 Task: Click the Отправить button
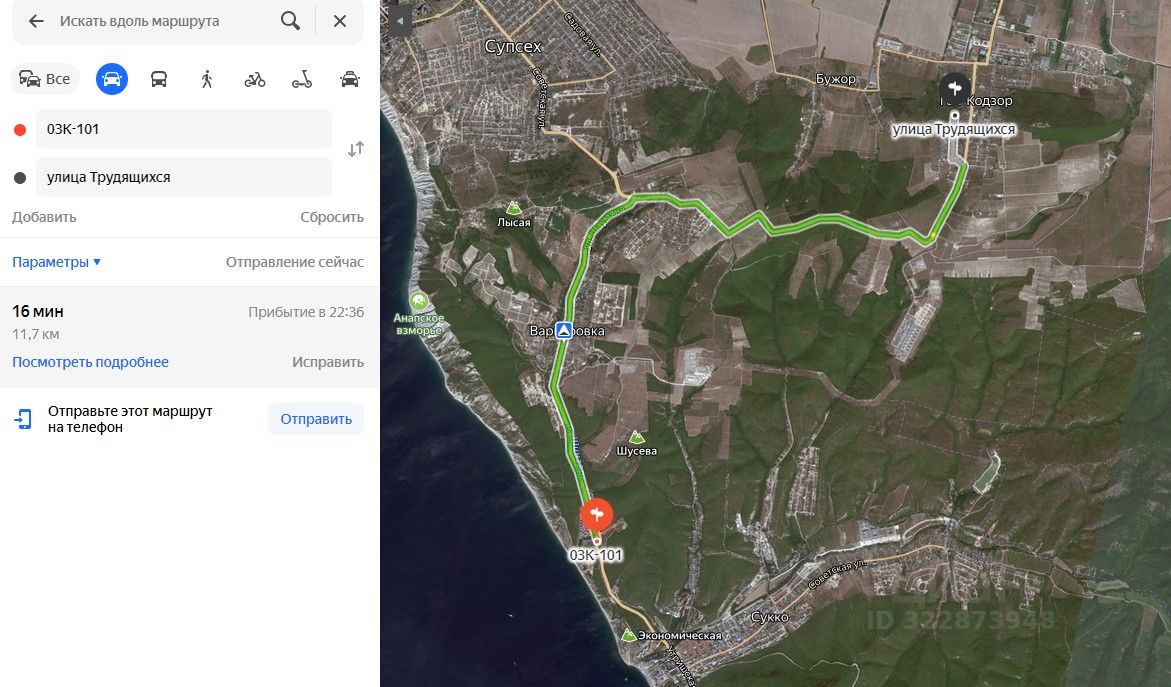316,419
